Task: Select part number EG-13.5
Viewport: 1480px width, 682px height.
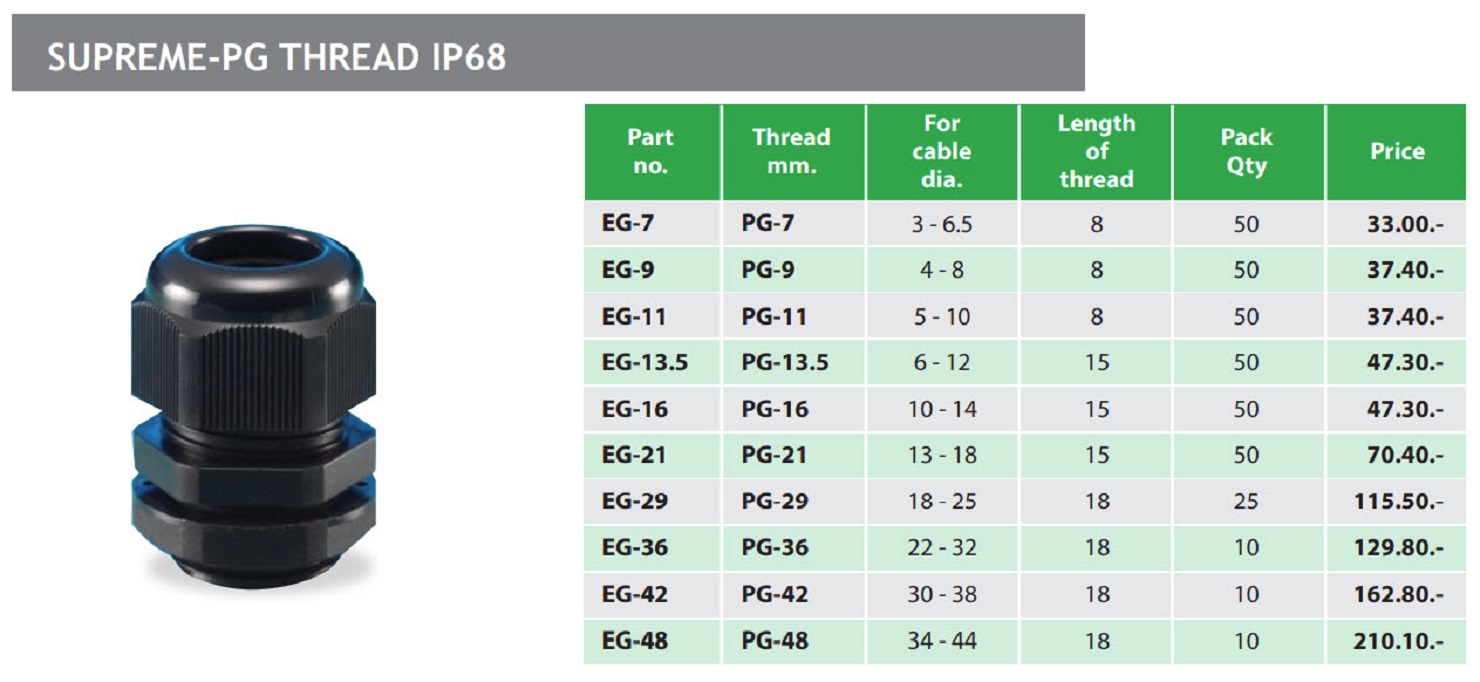Action: [x=644, y=363]
